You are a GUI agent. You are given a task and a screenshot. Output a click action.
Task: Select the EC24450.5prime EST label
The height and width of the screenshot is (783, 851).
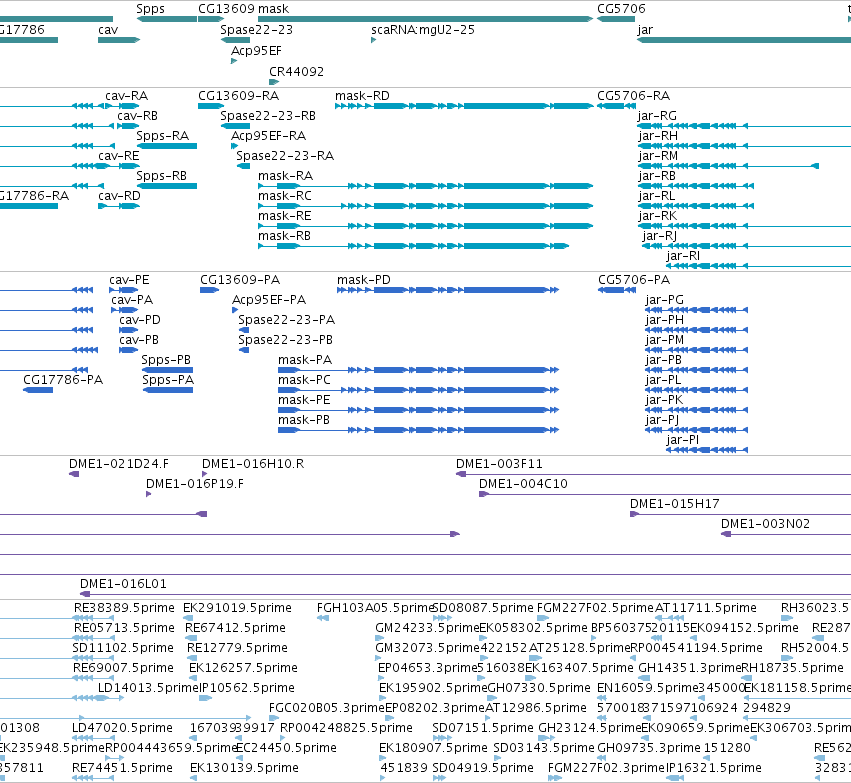click(287, 748)
